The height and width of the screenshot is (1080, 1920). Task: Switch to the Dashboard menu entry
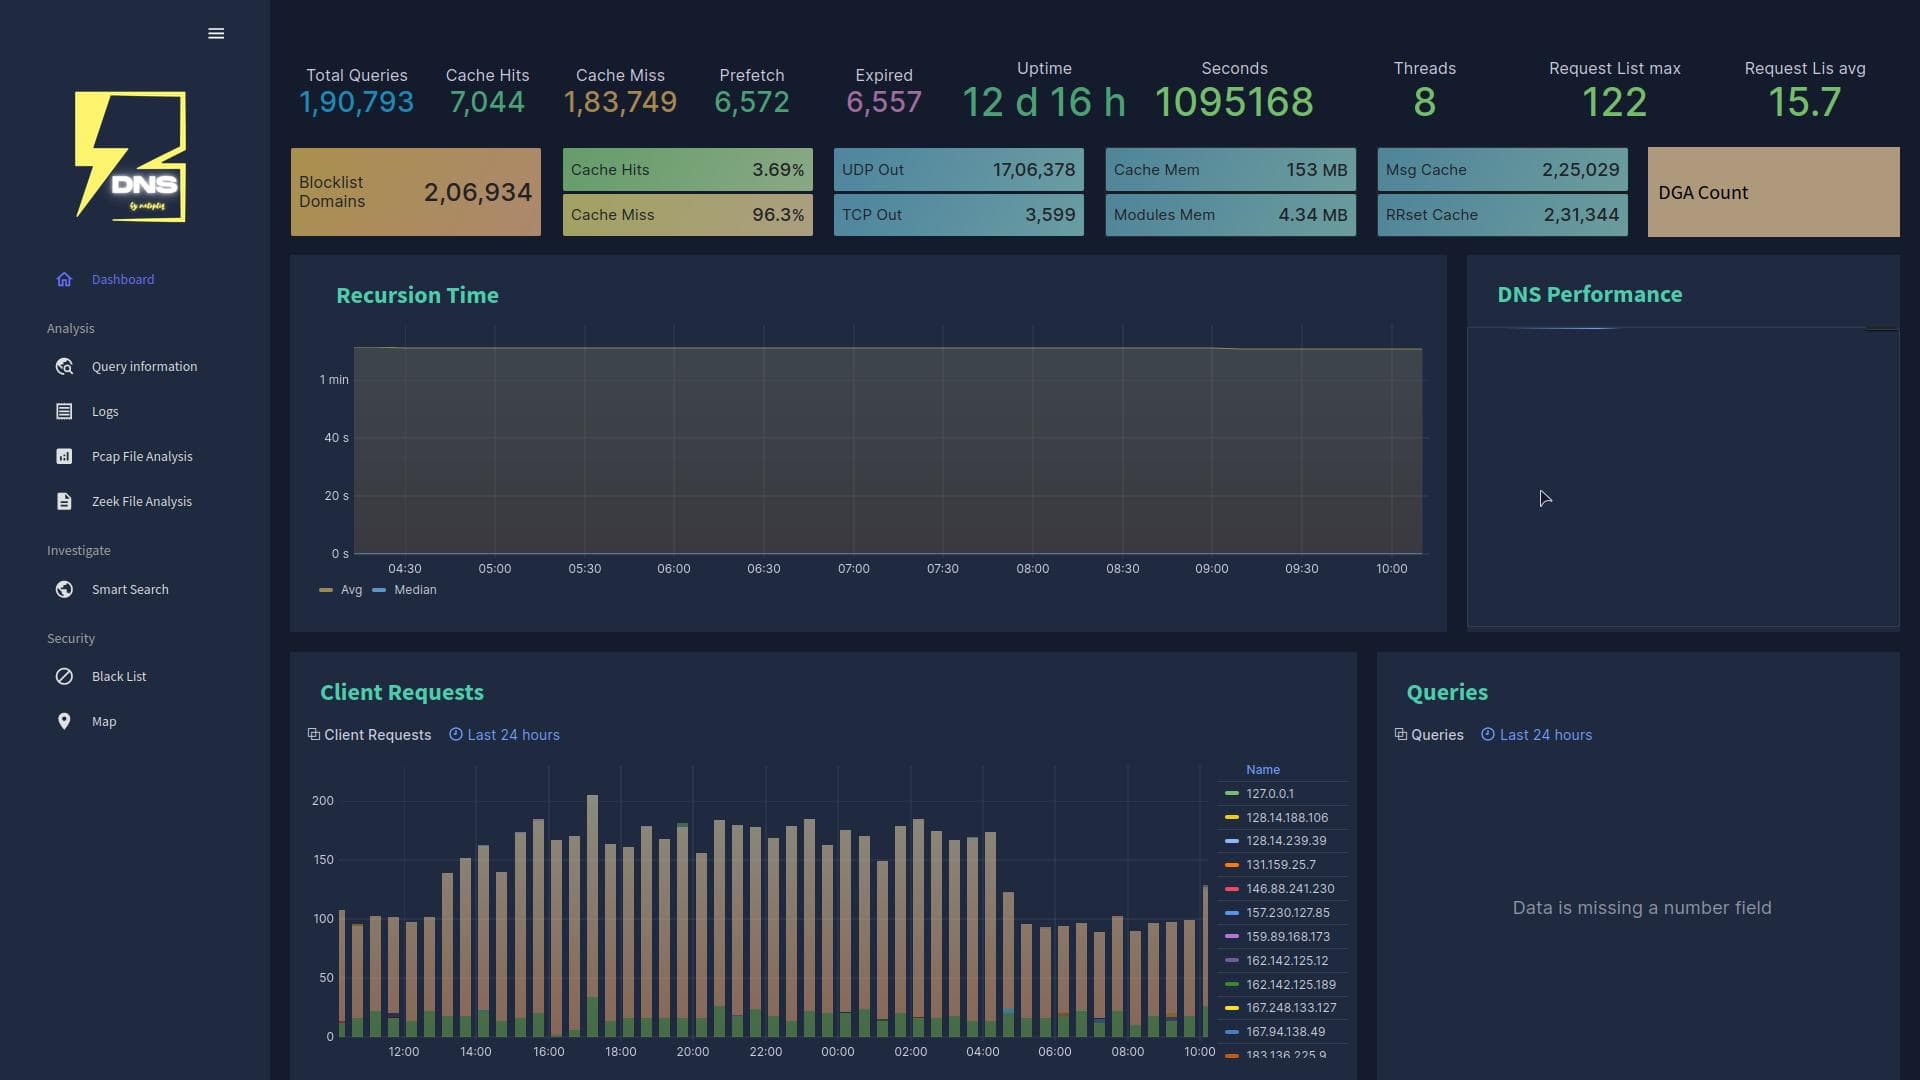[x=123, y=279]
